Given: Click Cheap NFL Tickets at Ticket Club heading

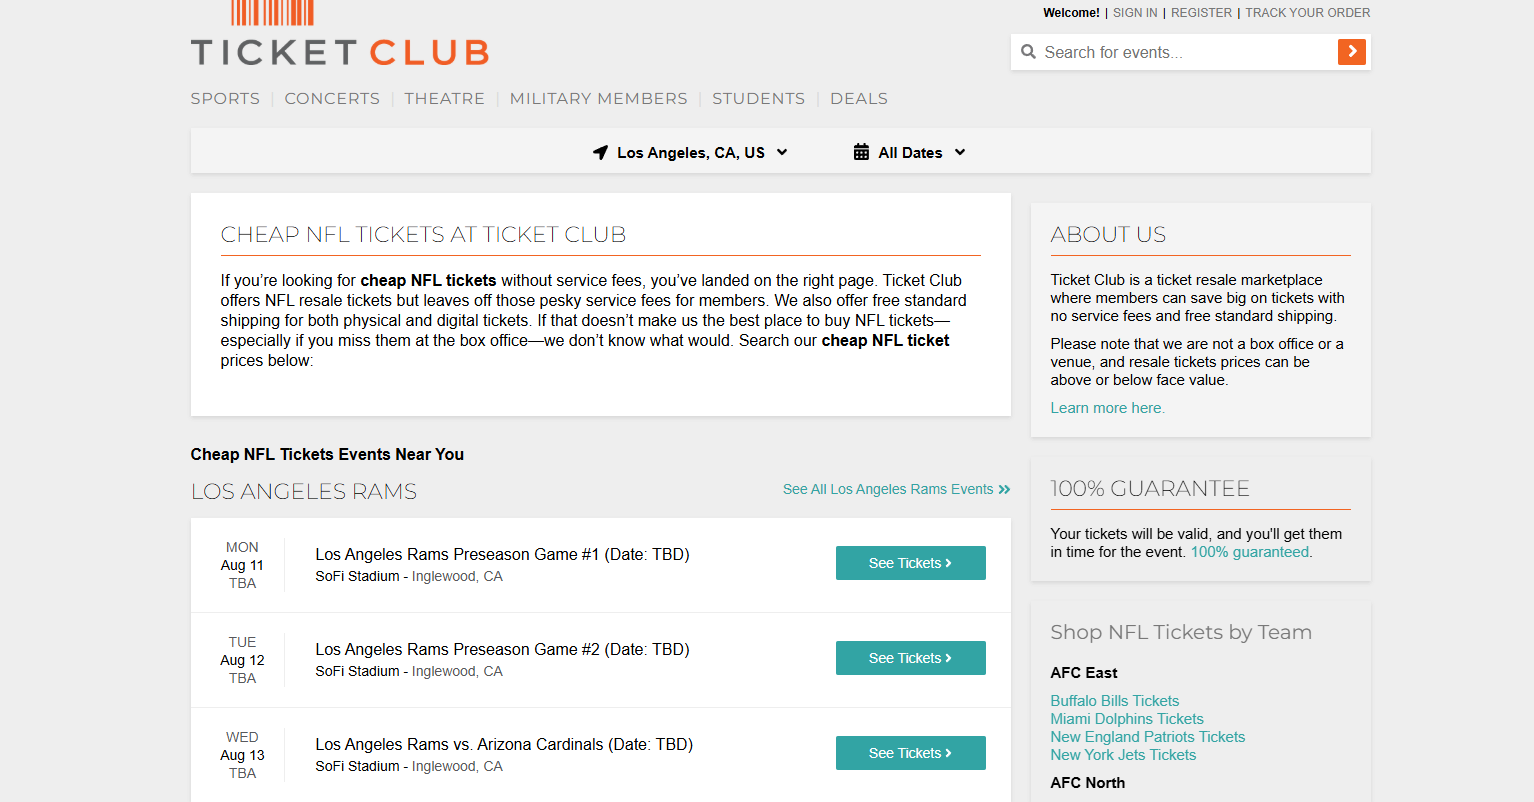Looking at the screenshot, I should (x=423, y=234).
